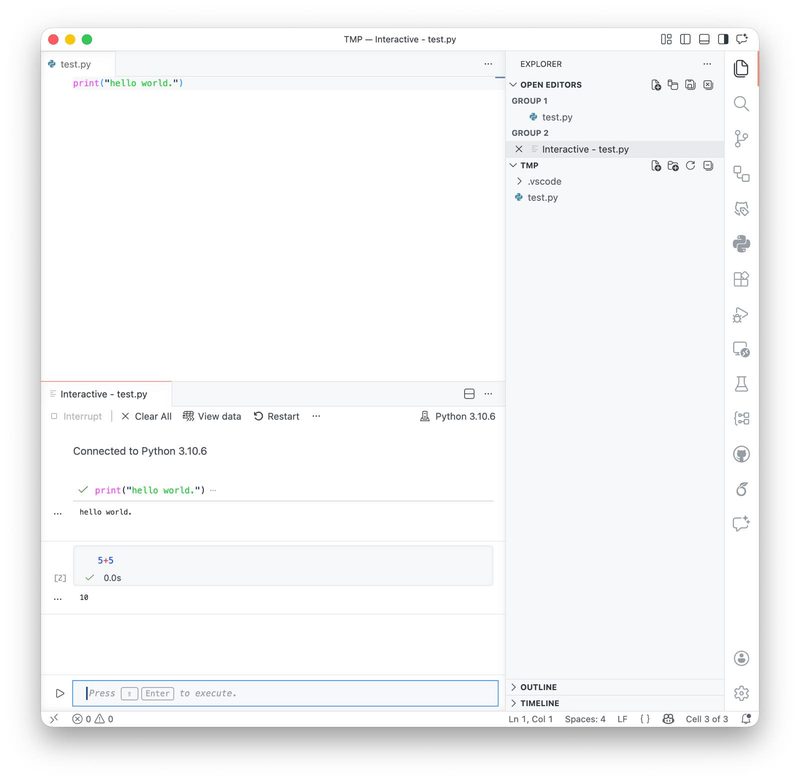This screenshot has height=781, width=800.
Task: Expand the OUTLINE section
Action: coord(513,687)
